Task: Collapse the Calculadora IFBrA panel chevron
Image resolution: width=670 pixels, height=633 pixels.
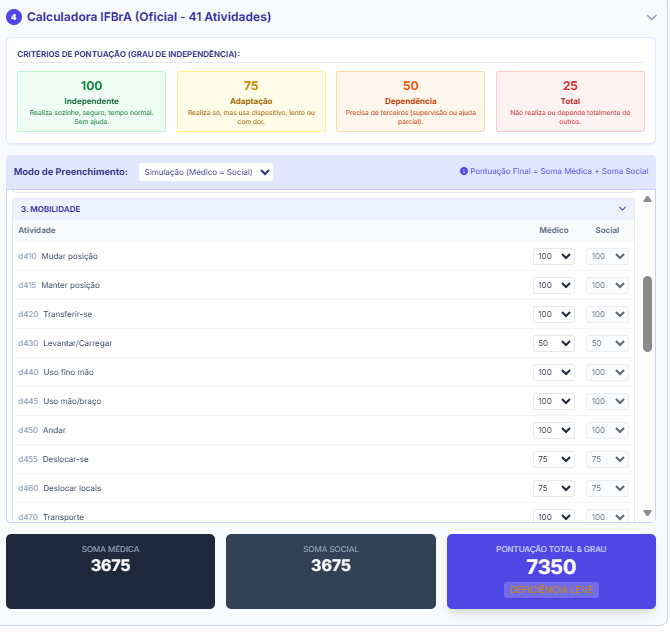Action: 651,17
